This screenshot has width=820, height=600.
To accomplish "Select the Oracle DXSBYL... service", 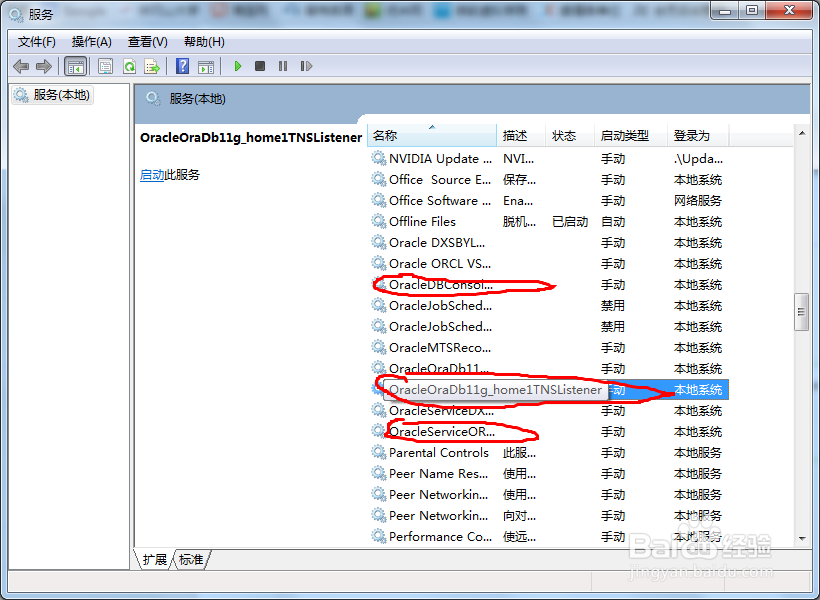I will [x=549, y=242].
